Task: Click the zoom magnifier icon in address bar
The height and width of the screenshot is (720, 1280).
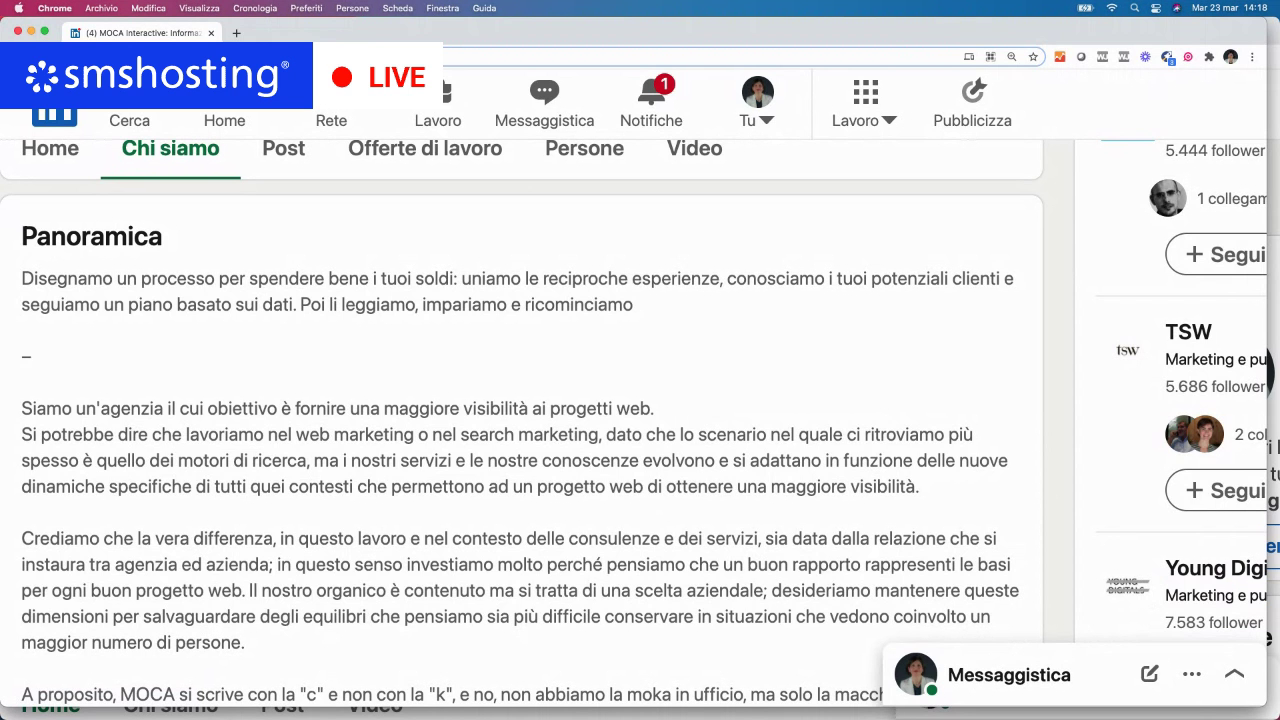Action: [x=1011, y=57]
